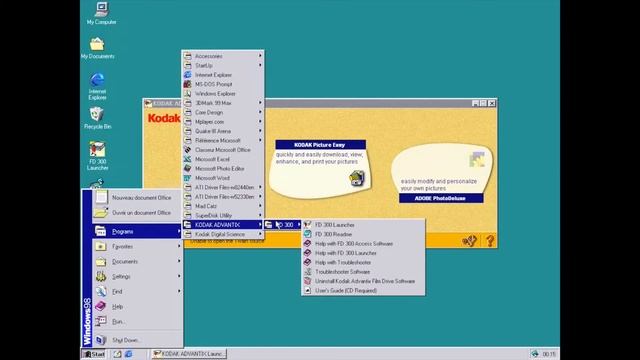Expand 3DMark 99 Max submenu
Image resolution: width=640 pixels, height=360 pixels.
pyautogui.click(x=222, y=103)
